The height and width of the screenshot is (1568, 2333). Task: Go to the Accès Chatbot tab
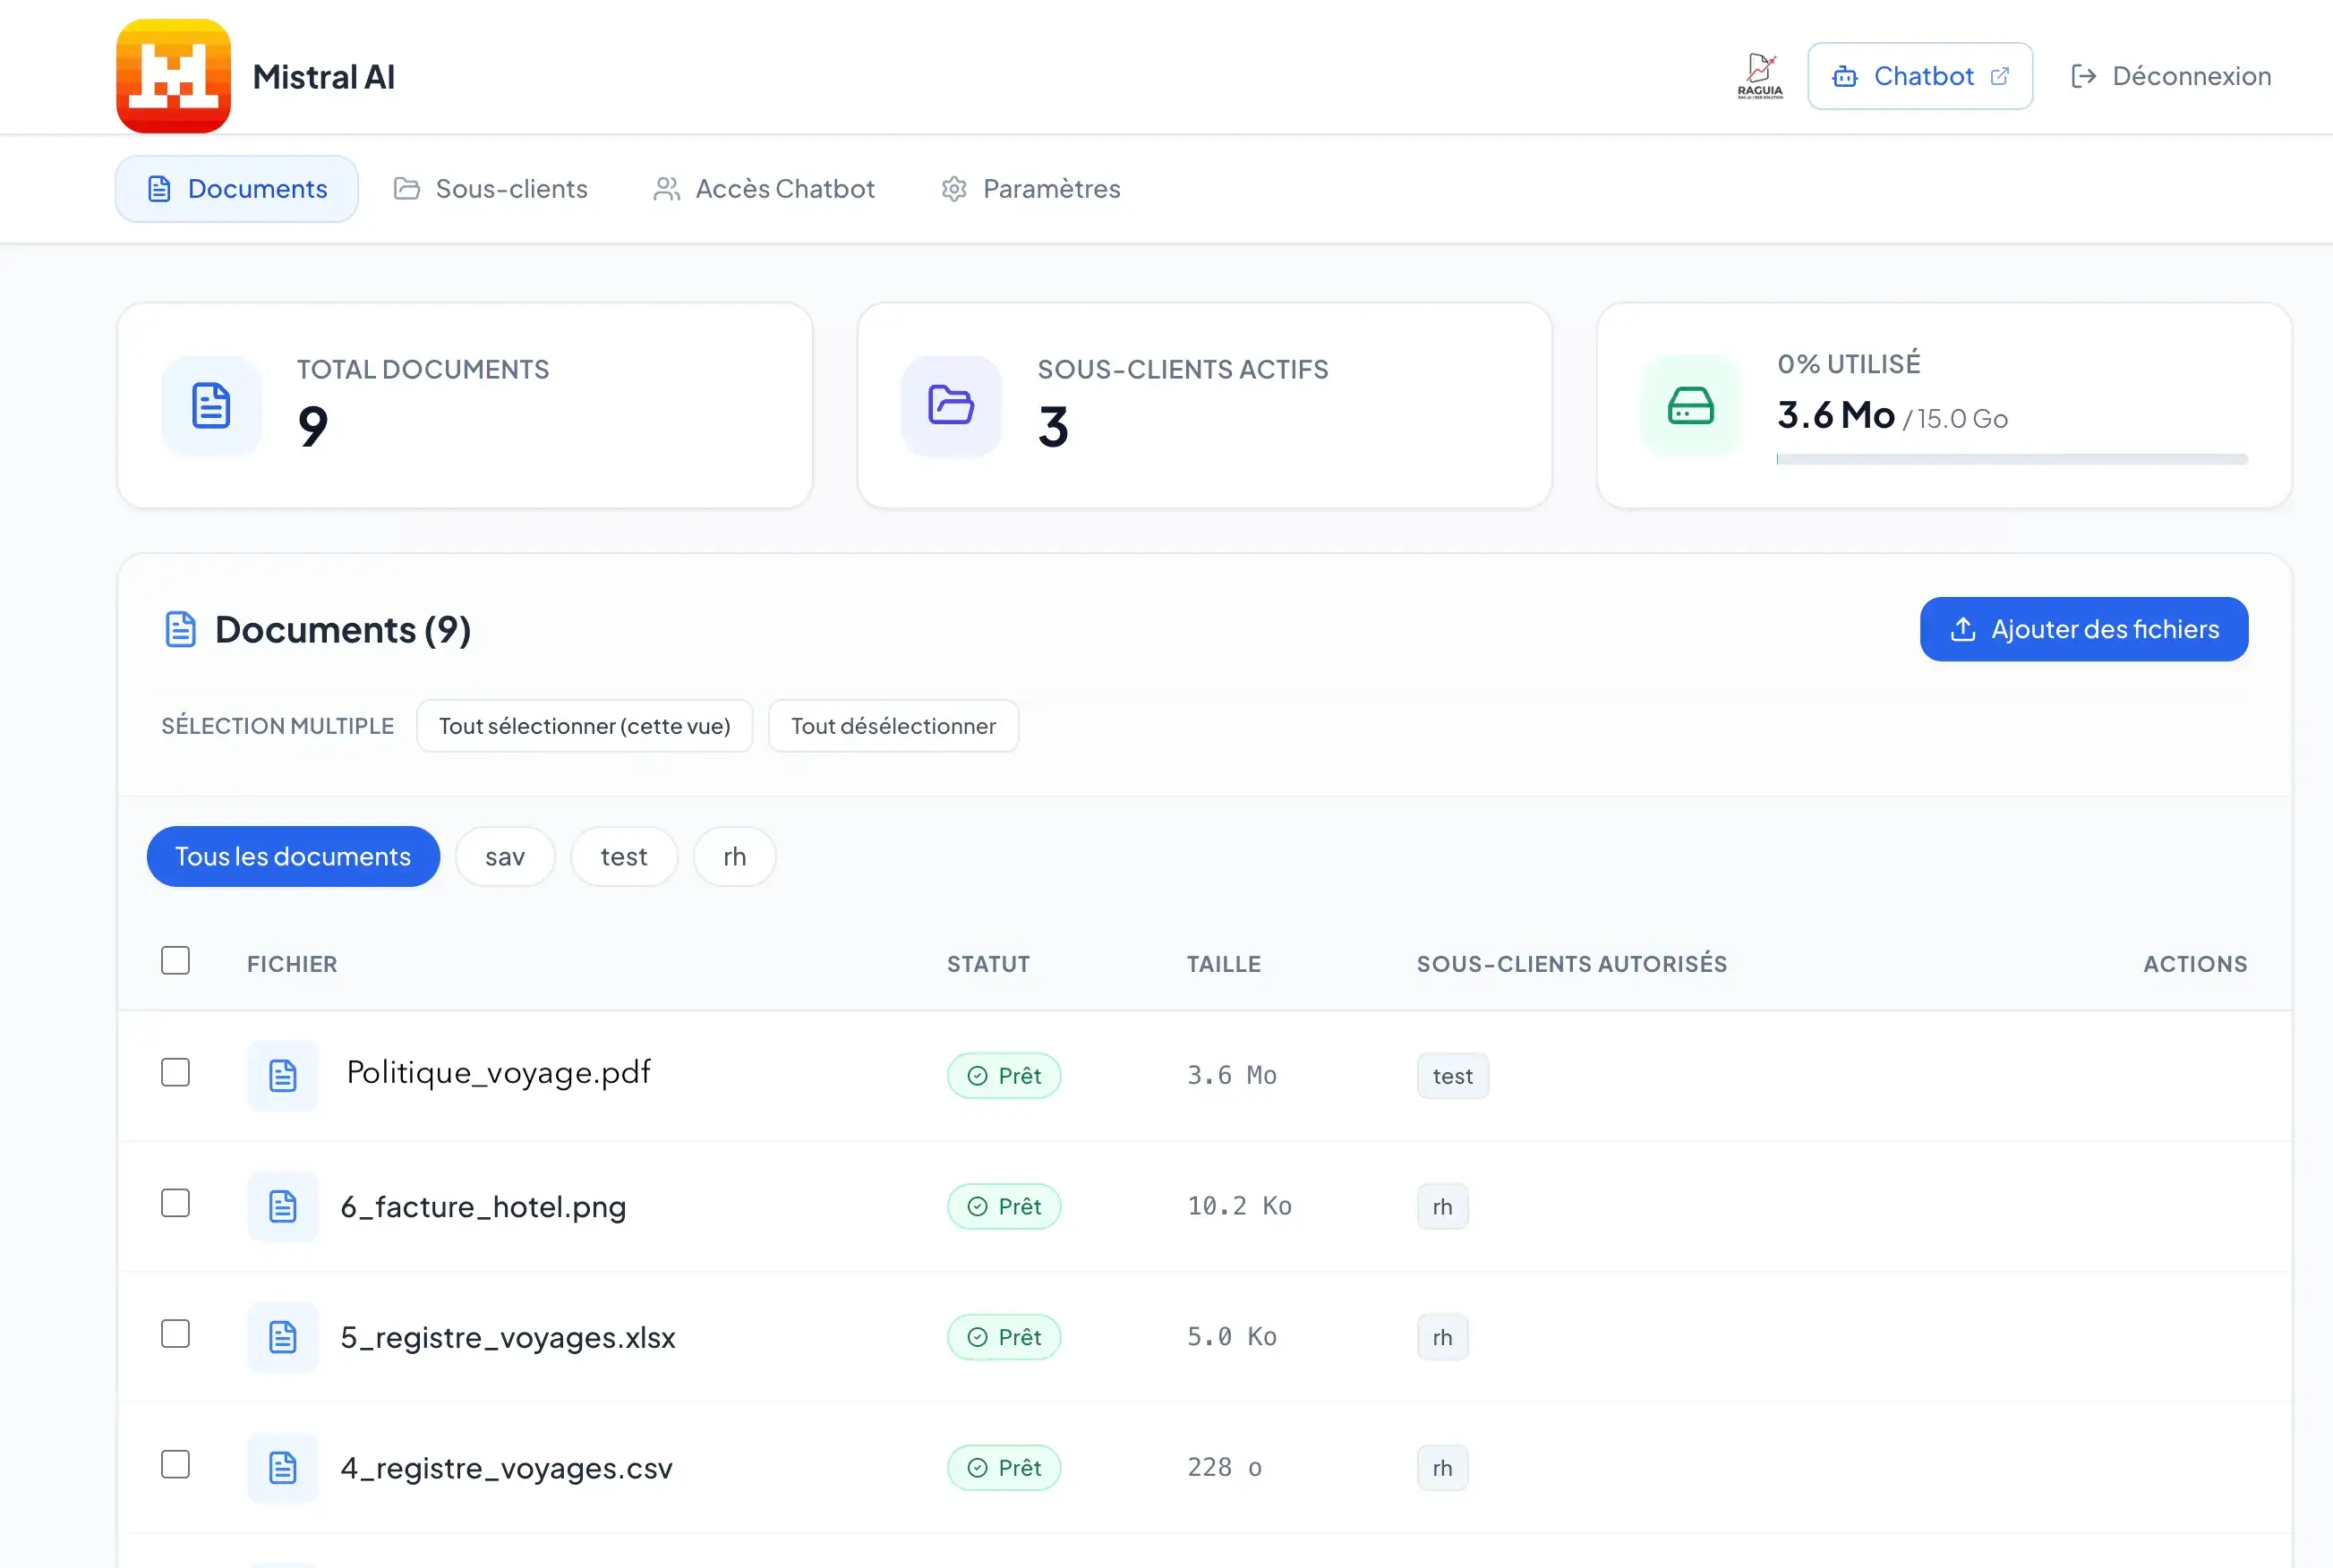[764, 189]
